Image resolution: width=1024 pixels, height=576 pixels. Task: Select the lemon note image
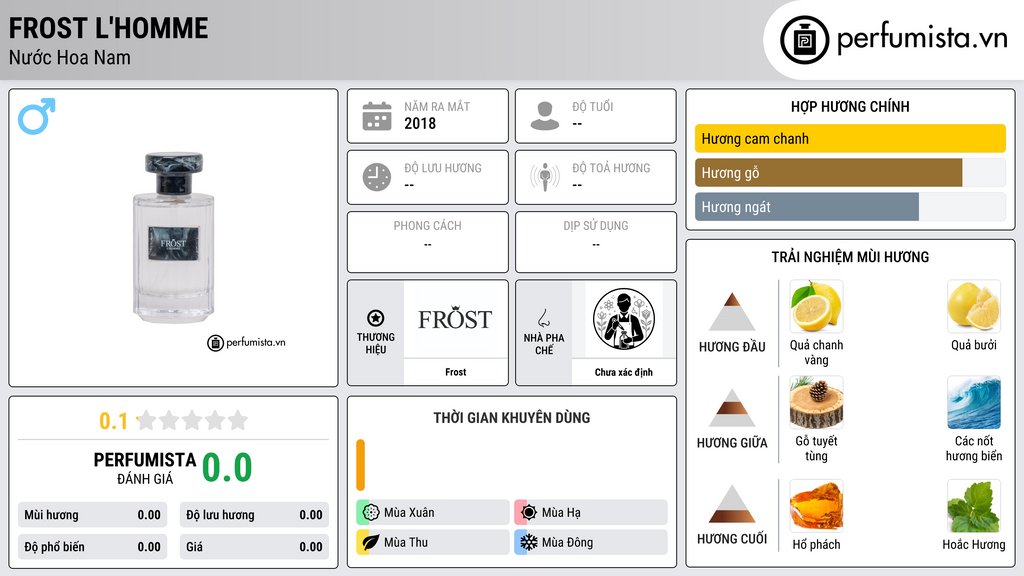[x=816, y=306]
